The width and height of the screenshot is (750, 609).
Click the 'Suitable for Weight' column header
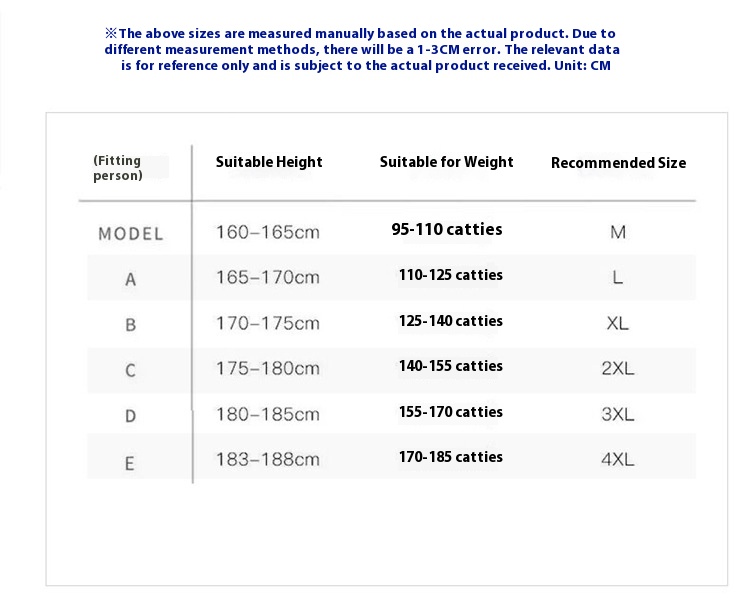[446, 162]
